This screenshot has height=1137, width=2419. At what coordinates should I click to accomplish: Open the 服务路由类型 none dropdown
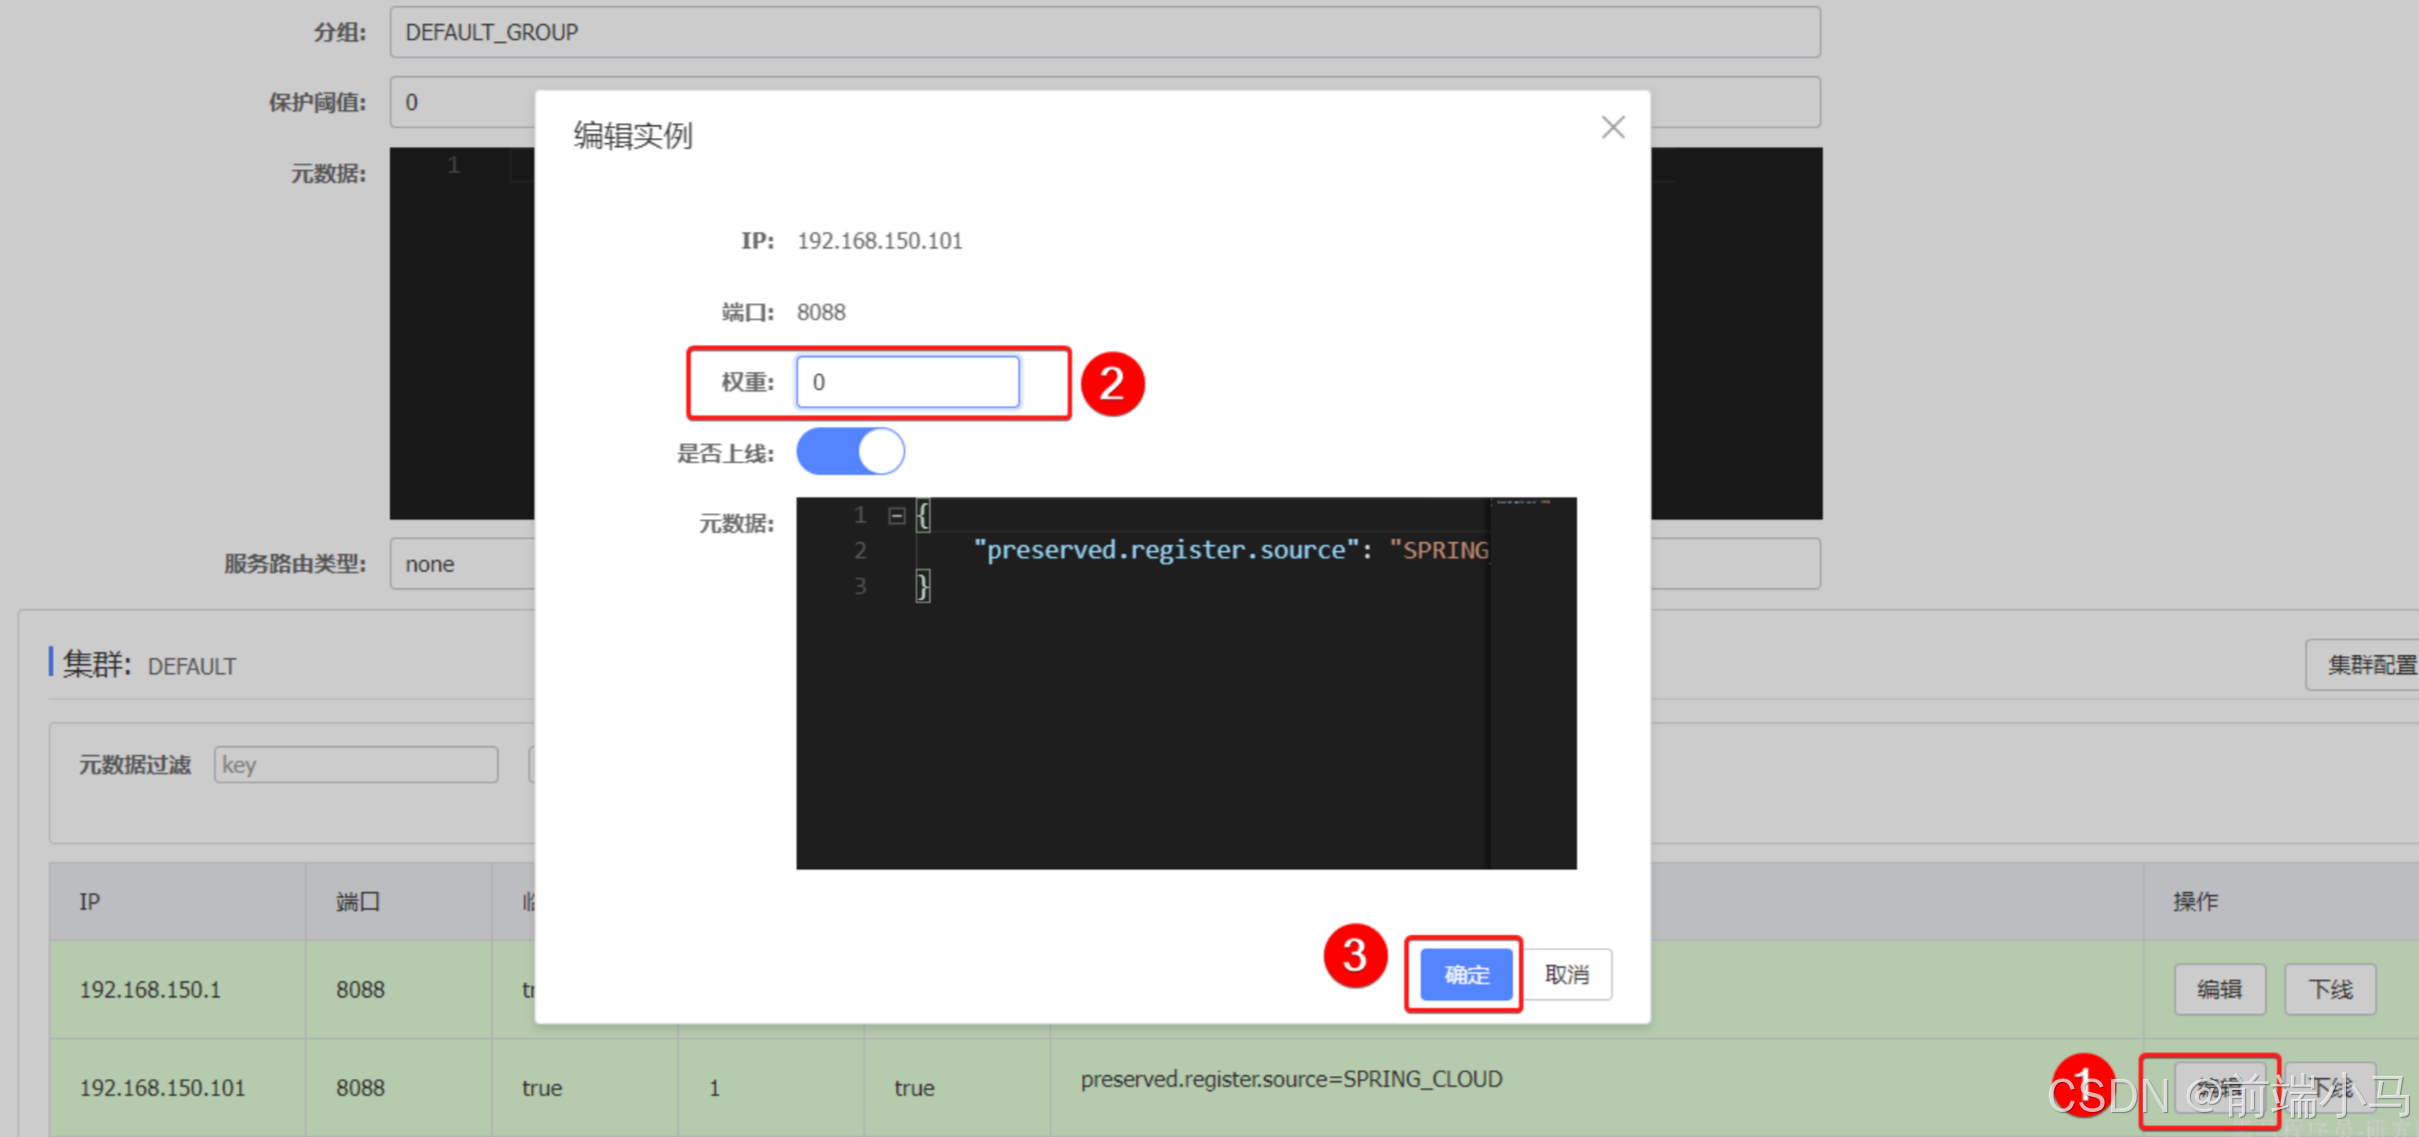(462, 564)
